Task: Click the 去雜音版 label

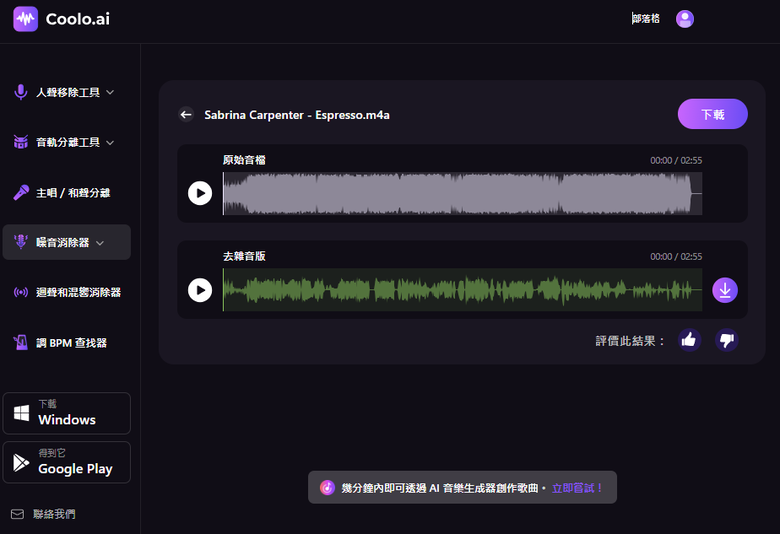Action: (x=244, y=256)
